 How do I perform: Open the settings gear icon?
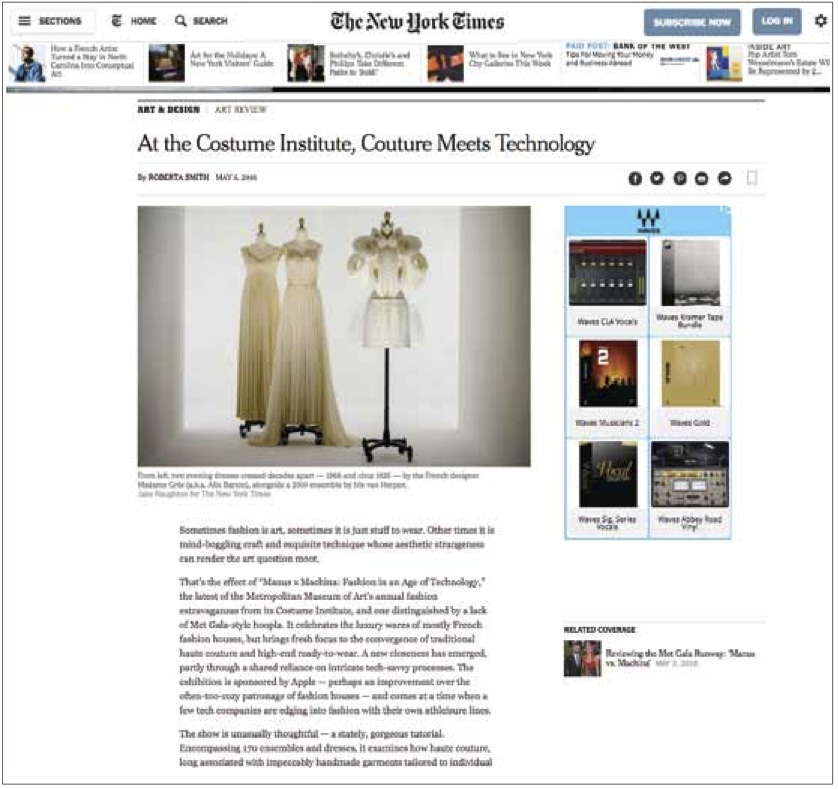(820, 21)
